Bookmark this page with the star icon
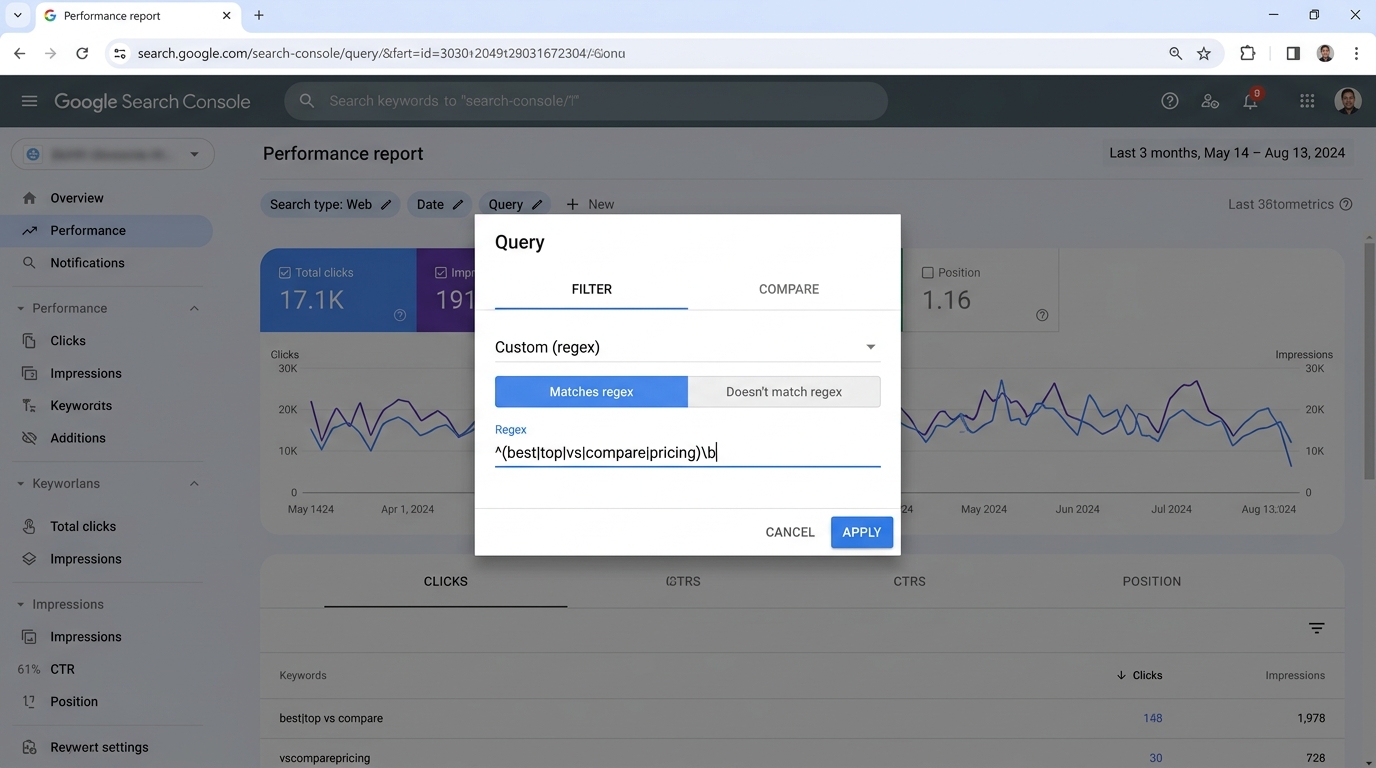Screen dimensions: 1376x768 1204,53
